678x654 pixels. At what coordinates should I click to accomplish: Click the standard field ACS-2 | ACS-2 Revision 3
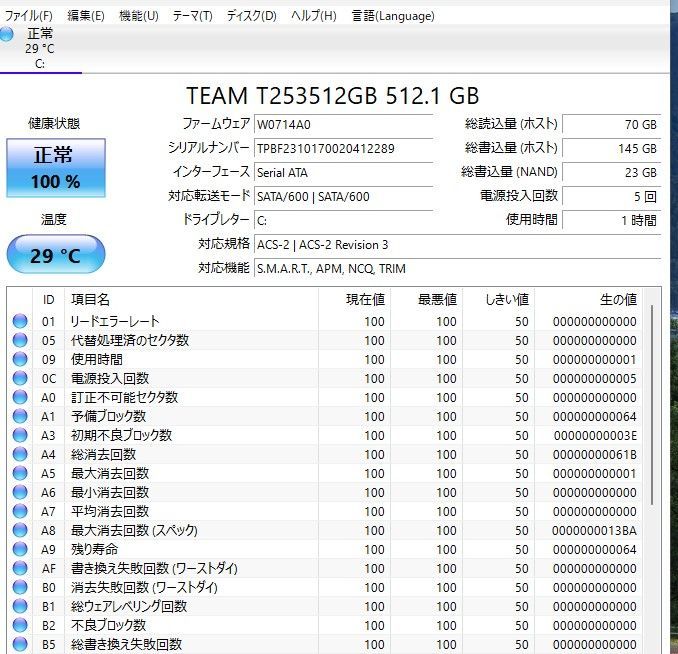[x=457, y=245]
